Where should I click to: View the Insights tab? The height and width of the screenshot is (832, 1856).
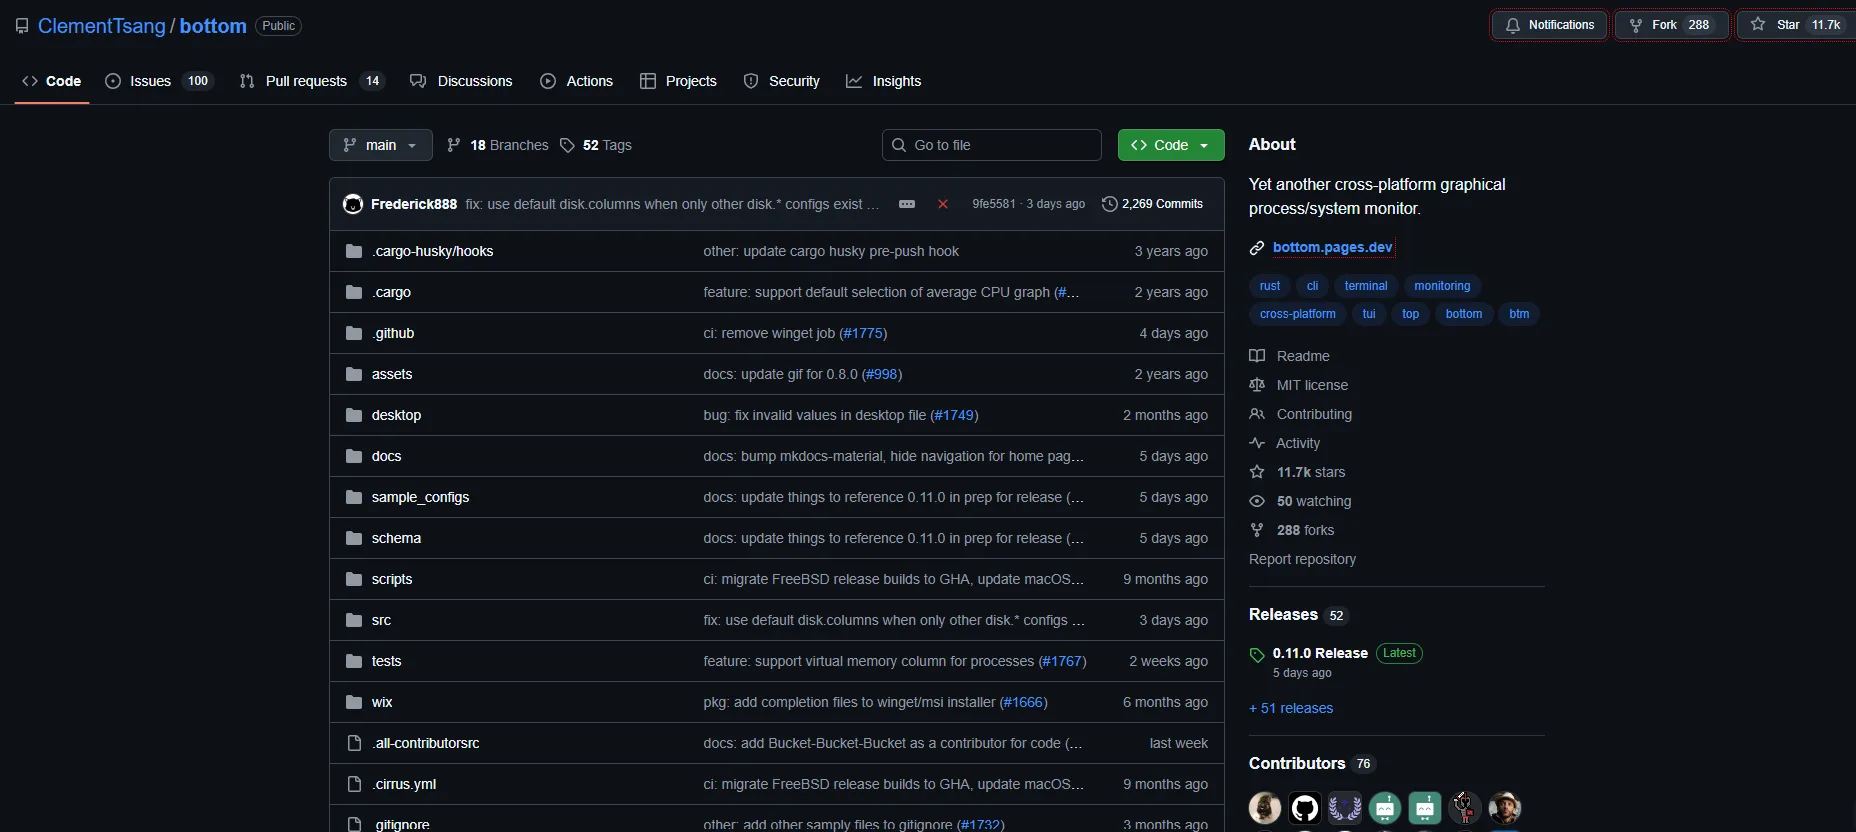(884, 81)
